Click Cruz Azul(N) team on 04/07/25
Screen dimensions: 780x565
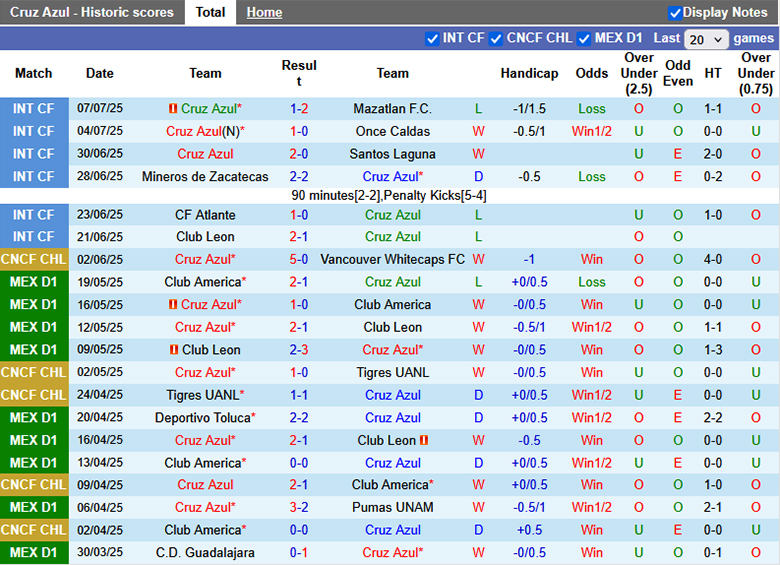[x=205, y=131]
